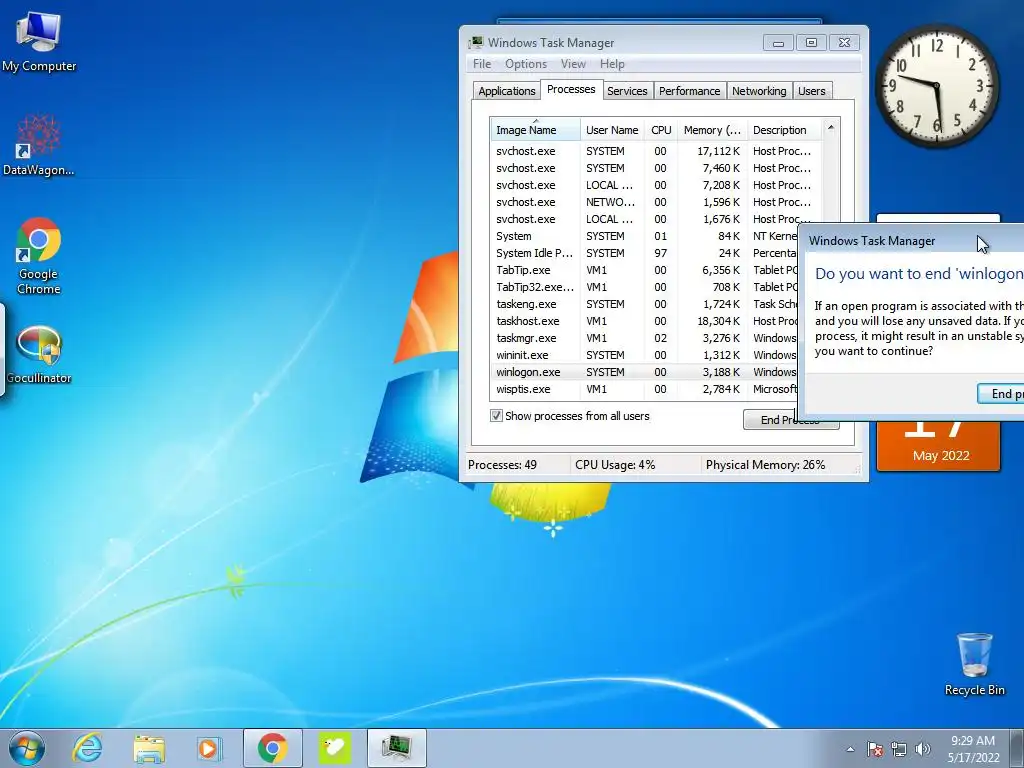Select svchost.exe with 1,596 K memory
Viewport: 1024px width, 768px height.
point(656,202)
